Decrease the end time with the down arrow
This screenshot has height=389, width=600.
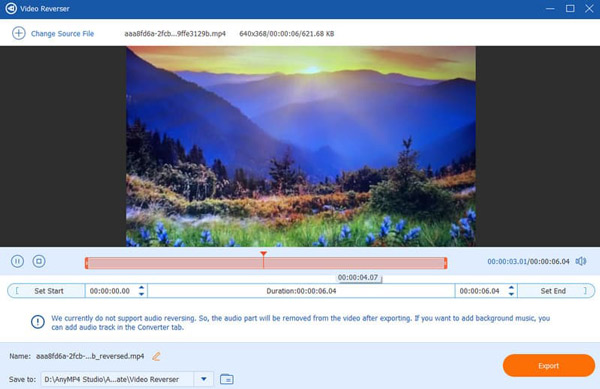512,294
